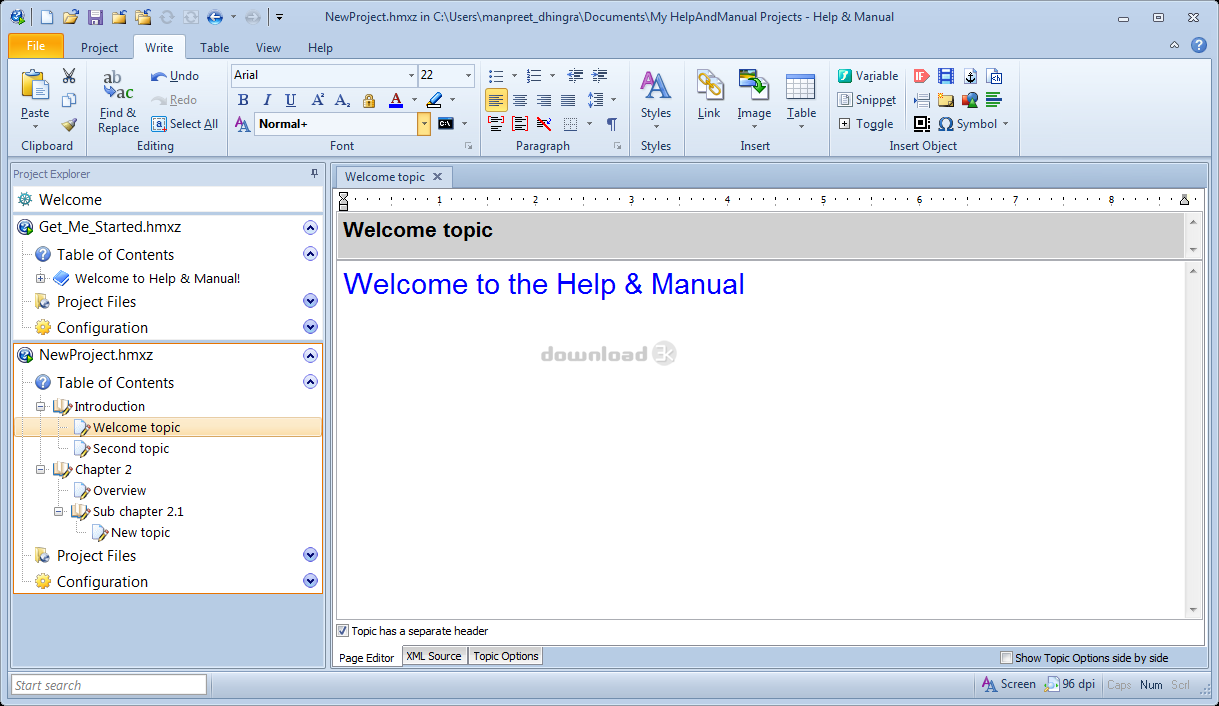This screenshot has width=1219, height=706.
Task: Click the open folder icon in quick access toolbar
Action: tap(71, 17)
